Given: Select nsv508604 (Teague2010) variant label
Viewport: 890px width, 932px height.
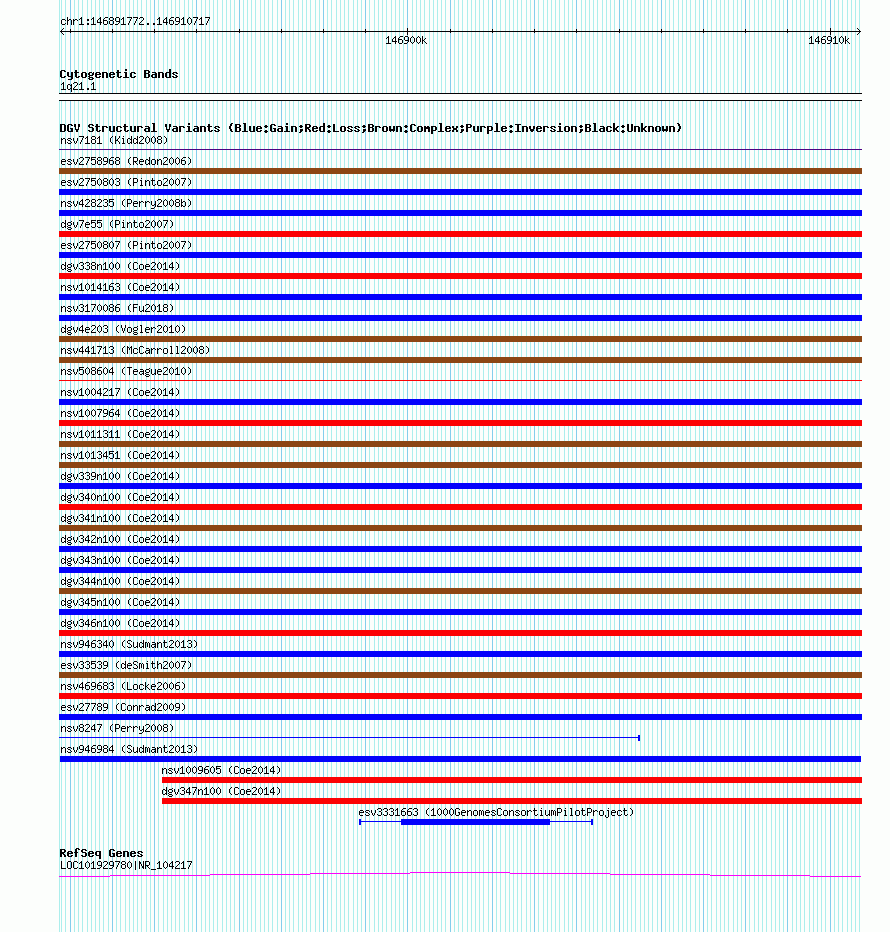Looking at the screenshot, I should point(126,371).
